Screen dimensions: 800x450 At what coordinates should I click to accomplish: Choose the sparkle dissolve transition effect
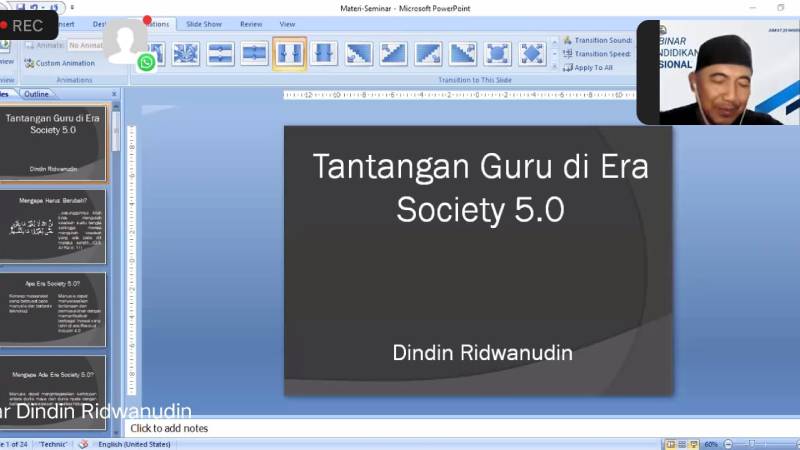coord(185,54)
